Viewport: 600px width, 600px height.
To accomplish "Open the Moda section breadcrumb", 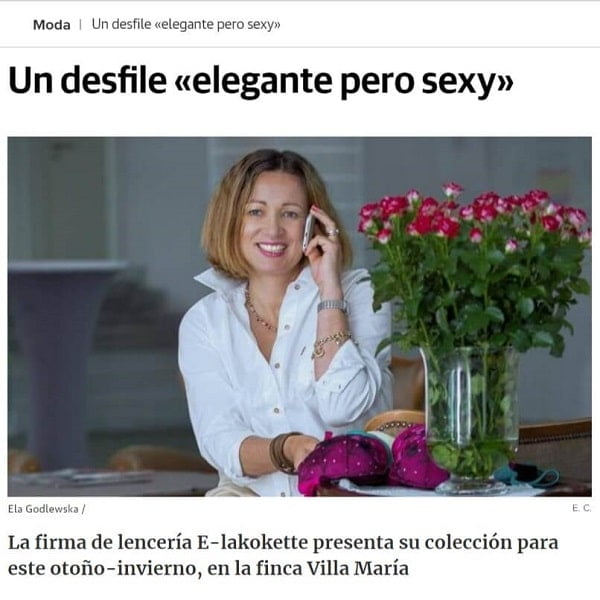I will [52, 25].
